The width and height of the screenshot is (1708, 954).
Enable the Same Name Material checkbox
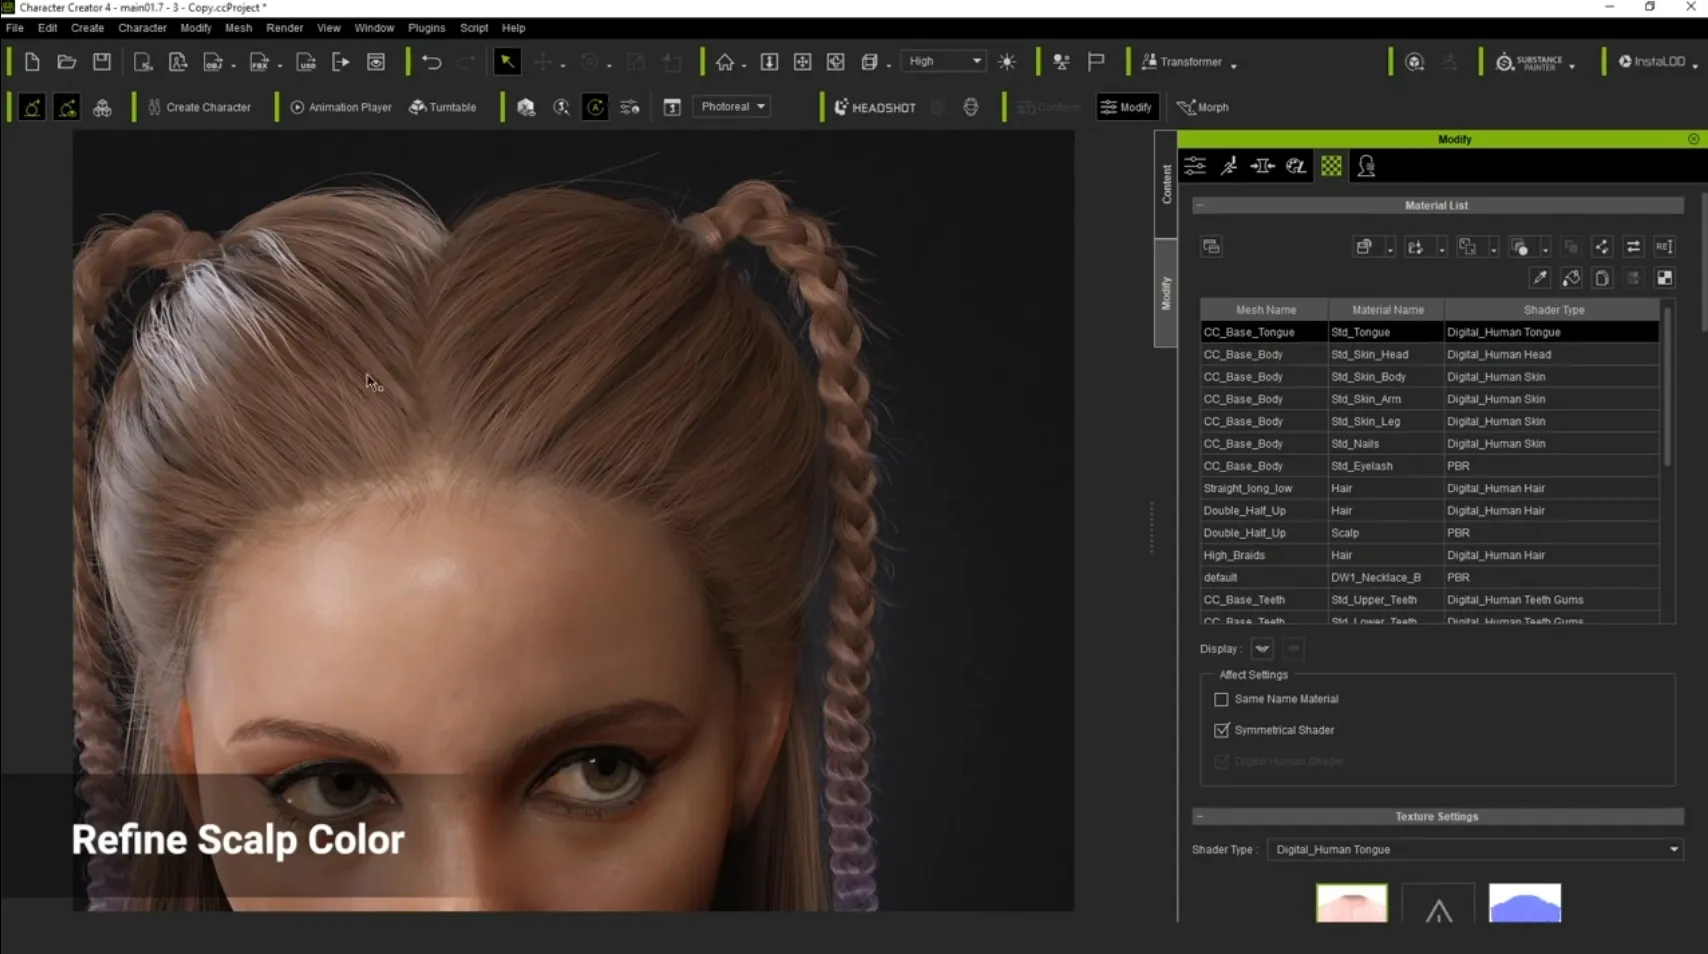(1221, 700)
